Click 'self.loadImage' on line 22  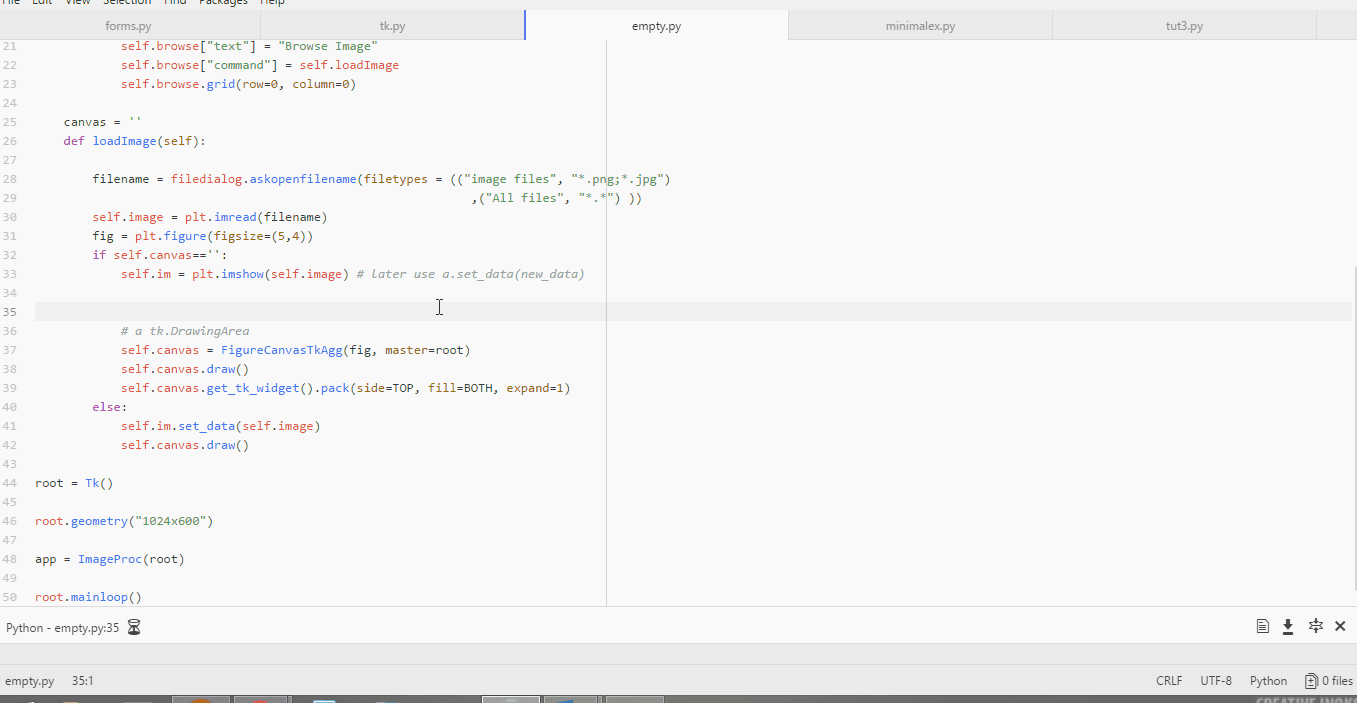tap(349, 65)
